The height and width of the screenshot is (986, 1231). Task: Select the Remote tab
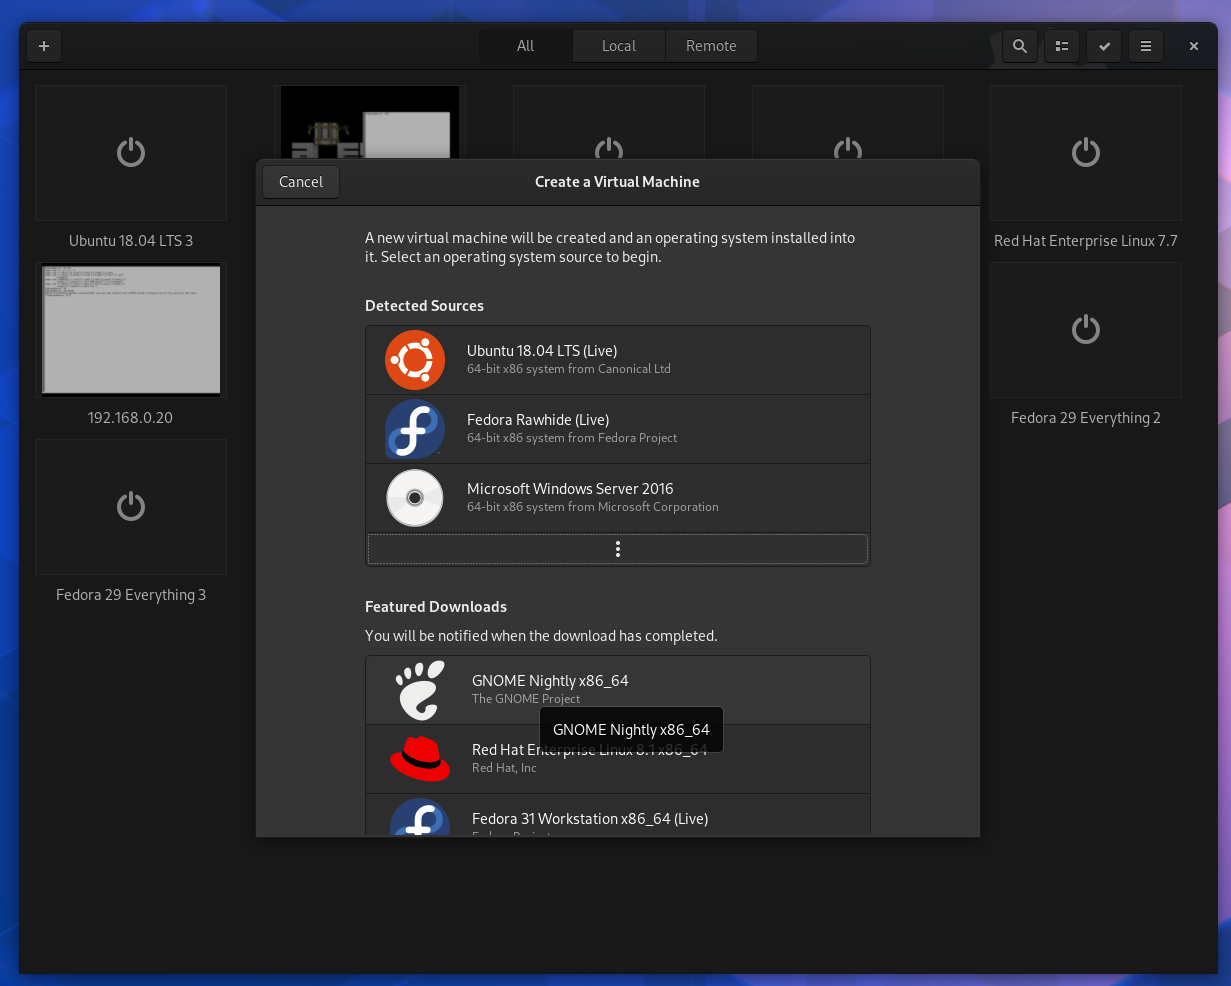click(711, 46)
